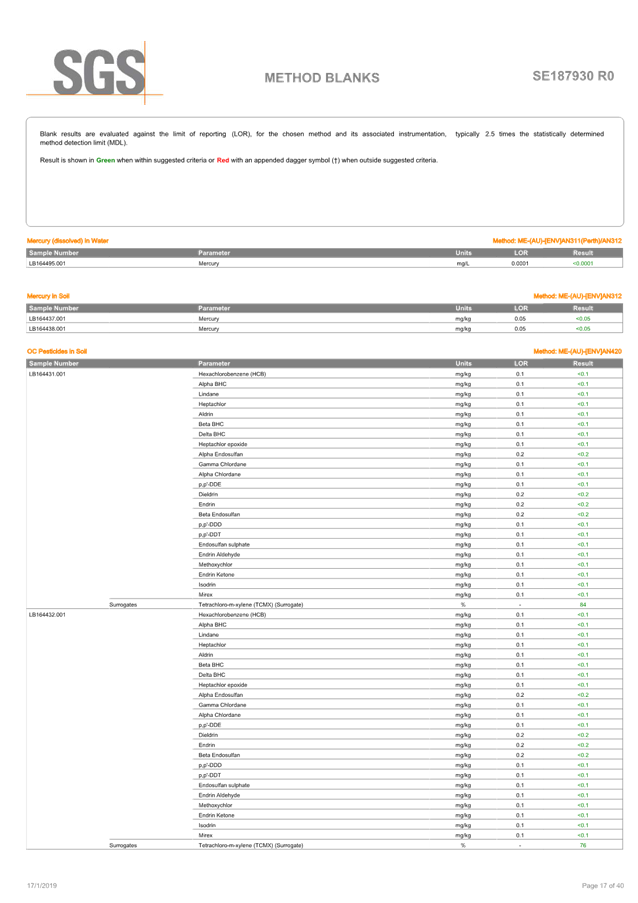Select report number SE187930 R0
The width and height of the screenshot is (638, 903).
[573, 76]
